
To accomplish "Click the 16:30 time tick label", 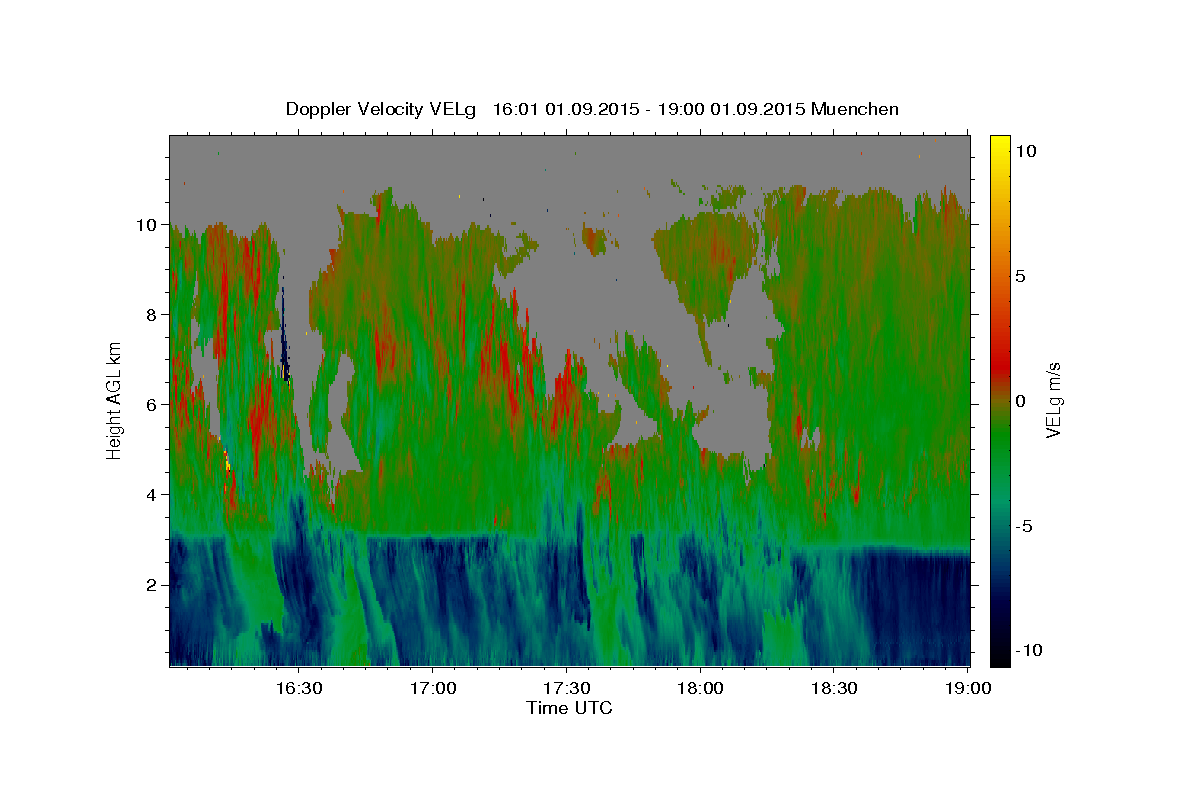I will pos(299,689).
